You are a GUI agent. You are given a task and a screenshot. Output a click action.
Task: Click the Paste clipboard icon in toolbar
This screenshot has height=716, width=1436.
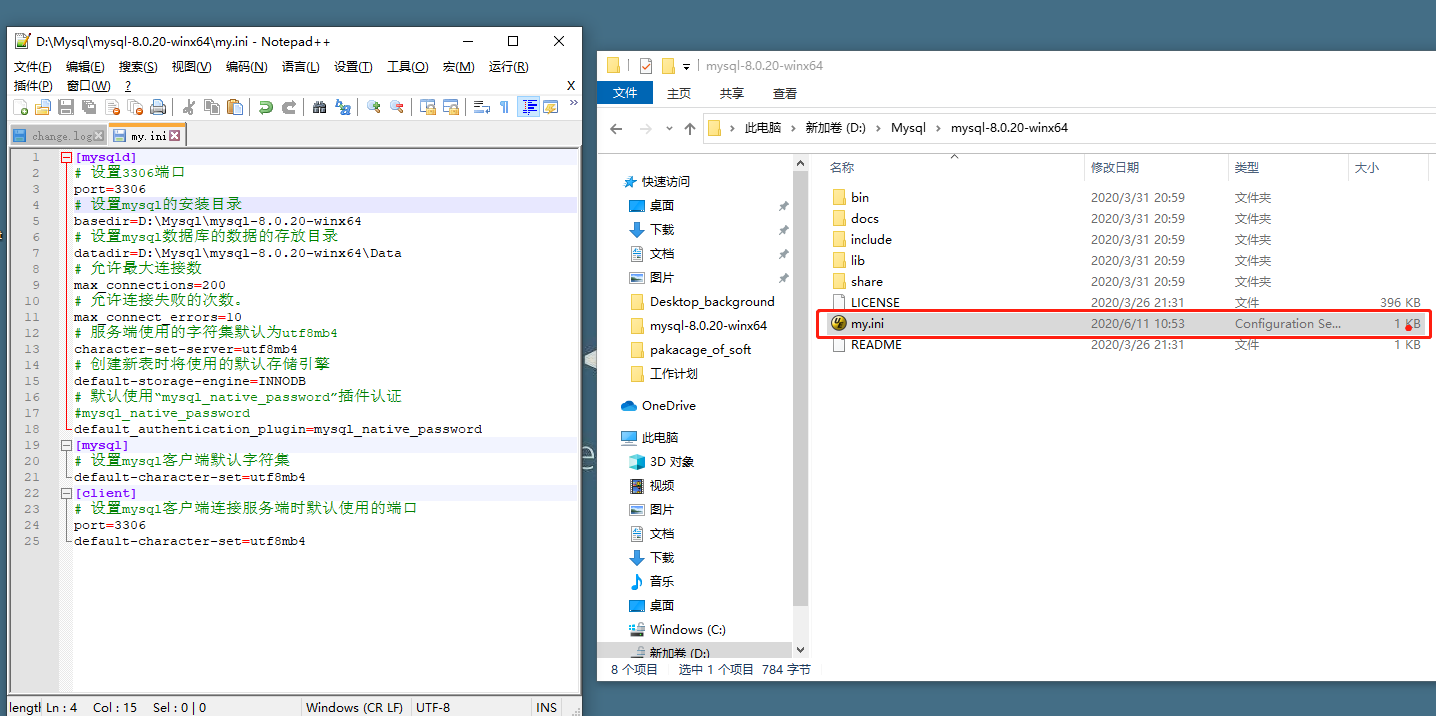pyautogui.click(x=234, y=107)
